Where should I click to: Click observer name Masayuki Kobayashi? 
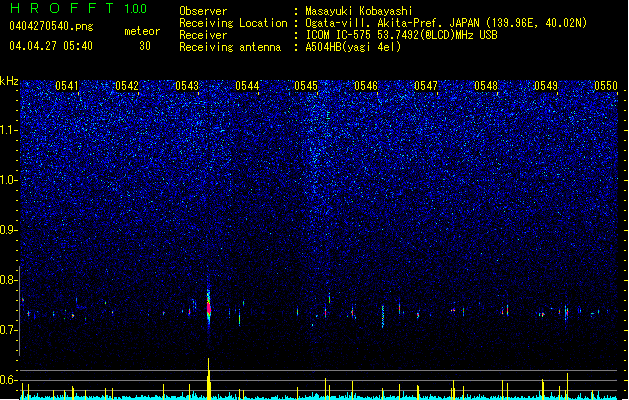[359, 11]
